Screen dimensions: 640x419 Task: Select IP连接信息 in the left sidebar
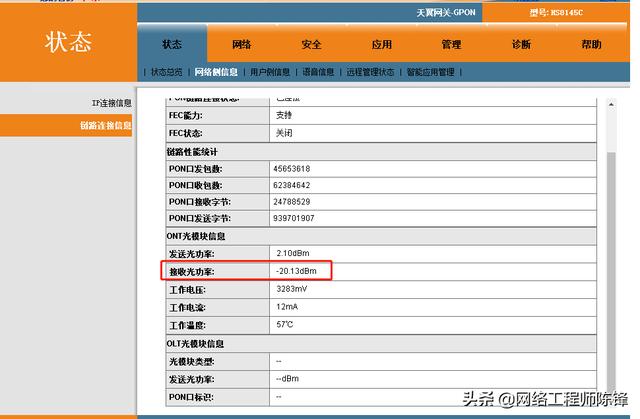click(111, 103)
